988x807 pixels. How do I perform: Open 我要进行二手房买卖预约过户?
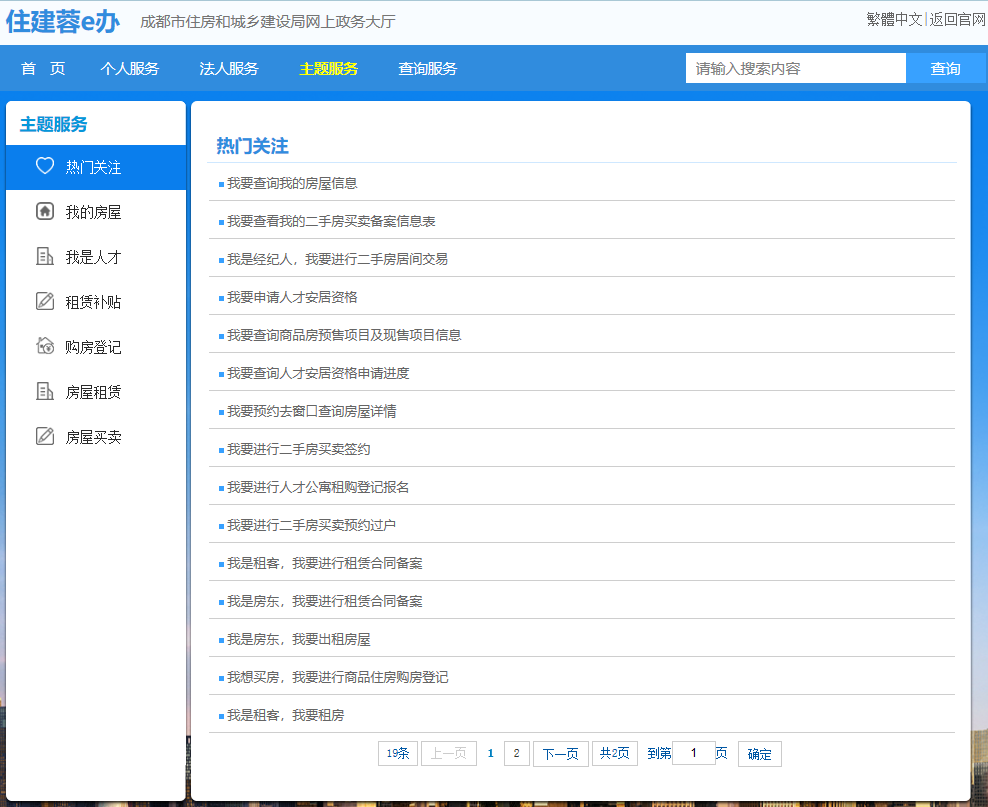pyautogui.click(x=311, y=525)
